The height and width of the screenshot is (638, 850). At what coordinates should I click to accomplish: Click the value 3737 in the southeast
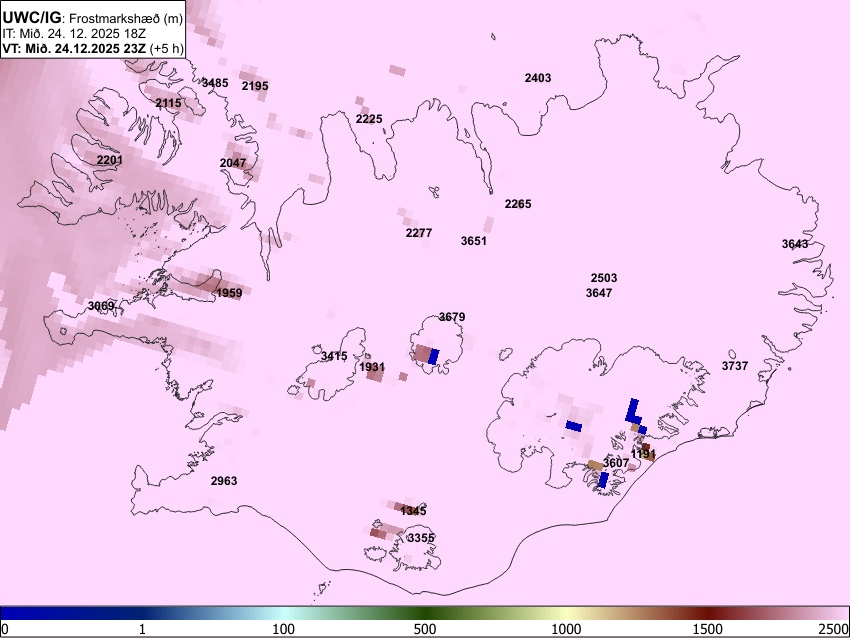(735, 366)
